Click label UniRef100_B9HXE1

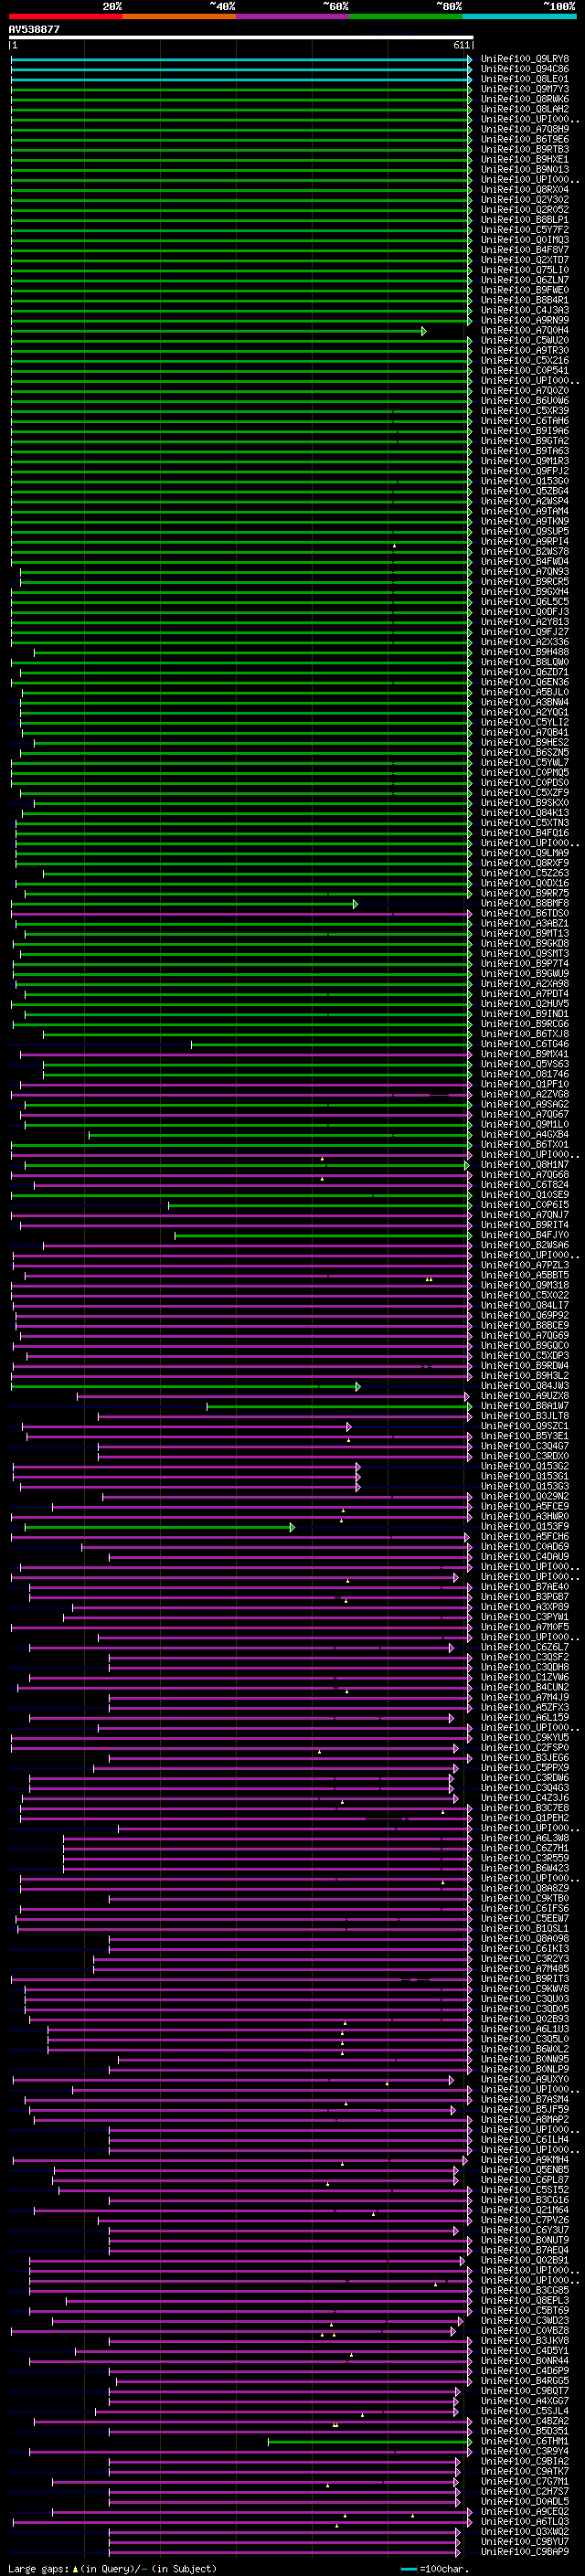(524, 159)
